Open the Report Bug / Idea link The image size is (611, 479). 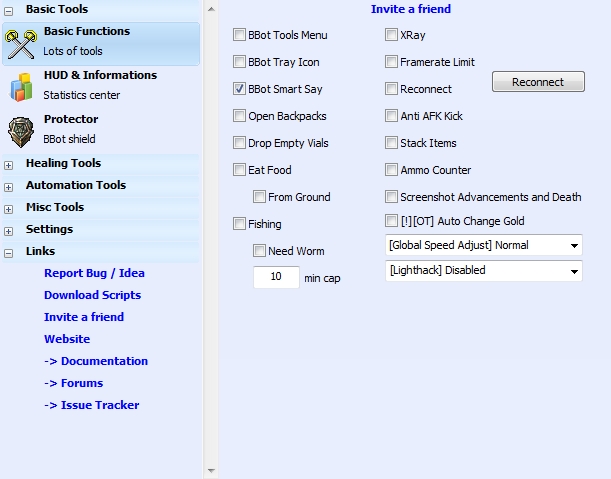[x=94, y=273]
